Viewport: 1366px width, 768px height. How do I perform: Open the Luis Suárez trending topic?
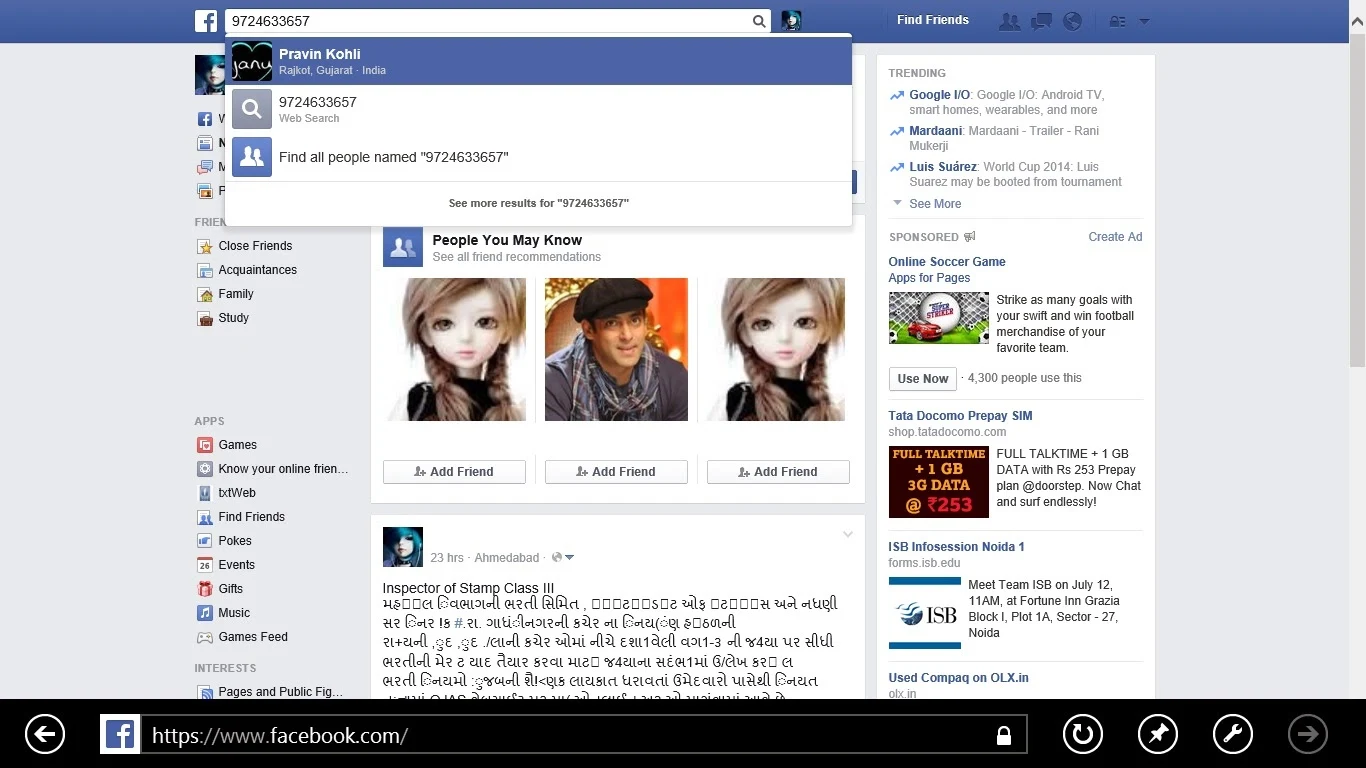coord(943,167)
